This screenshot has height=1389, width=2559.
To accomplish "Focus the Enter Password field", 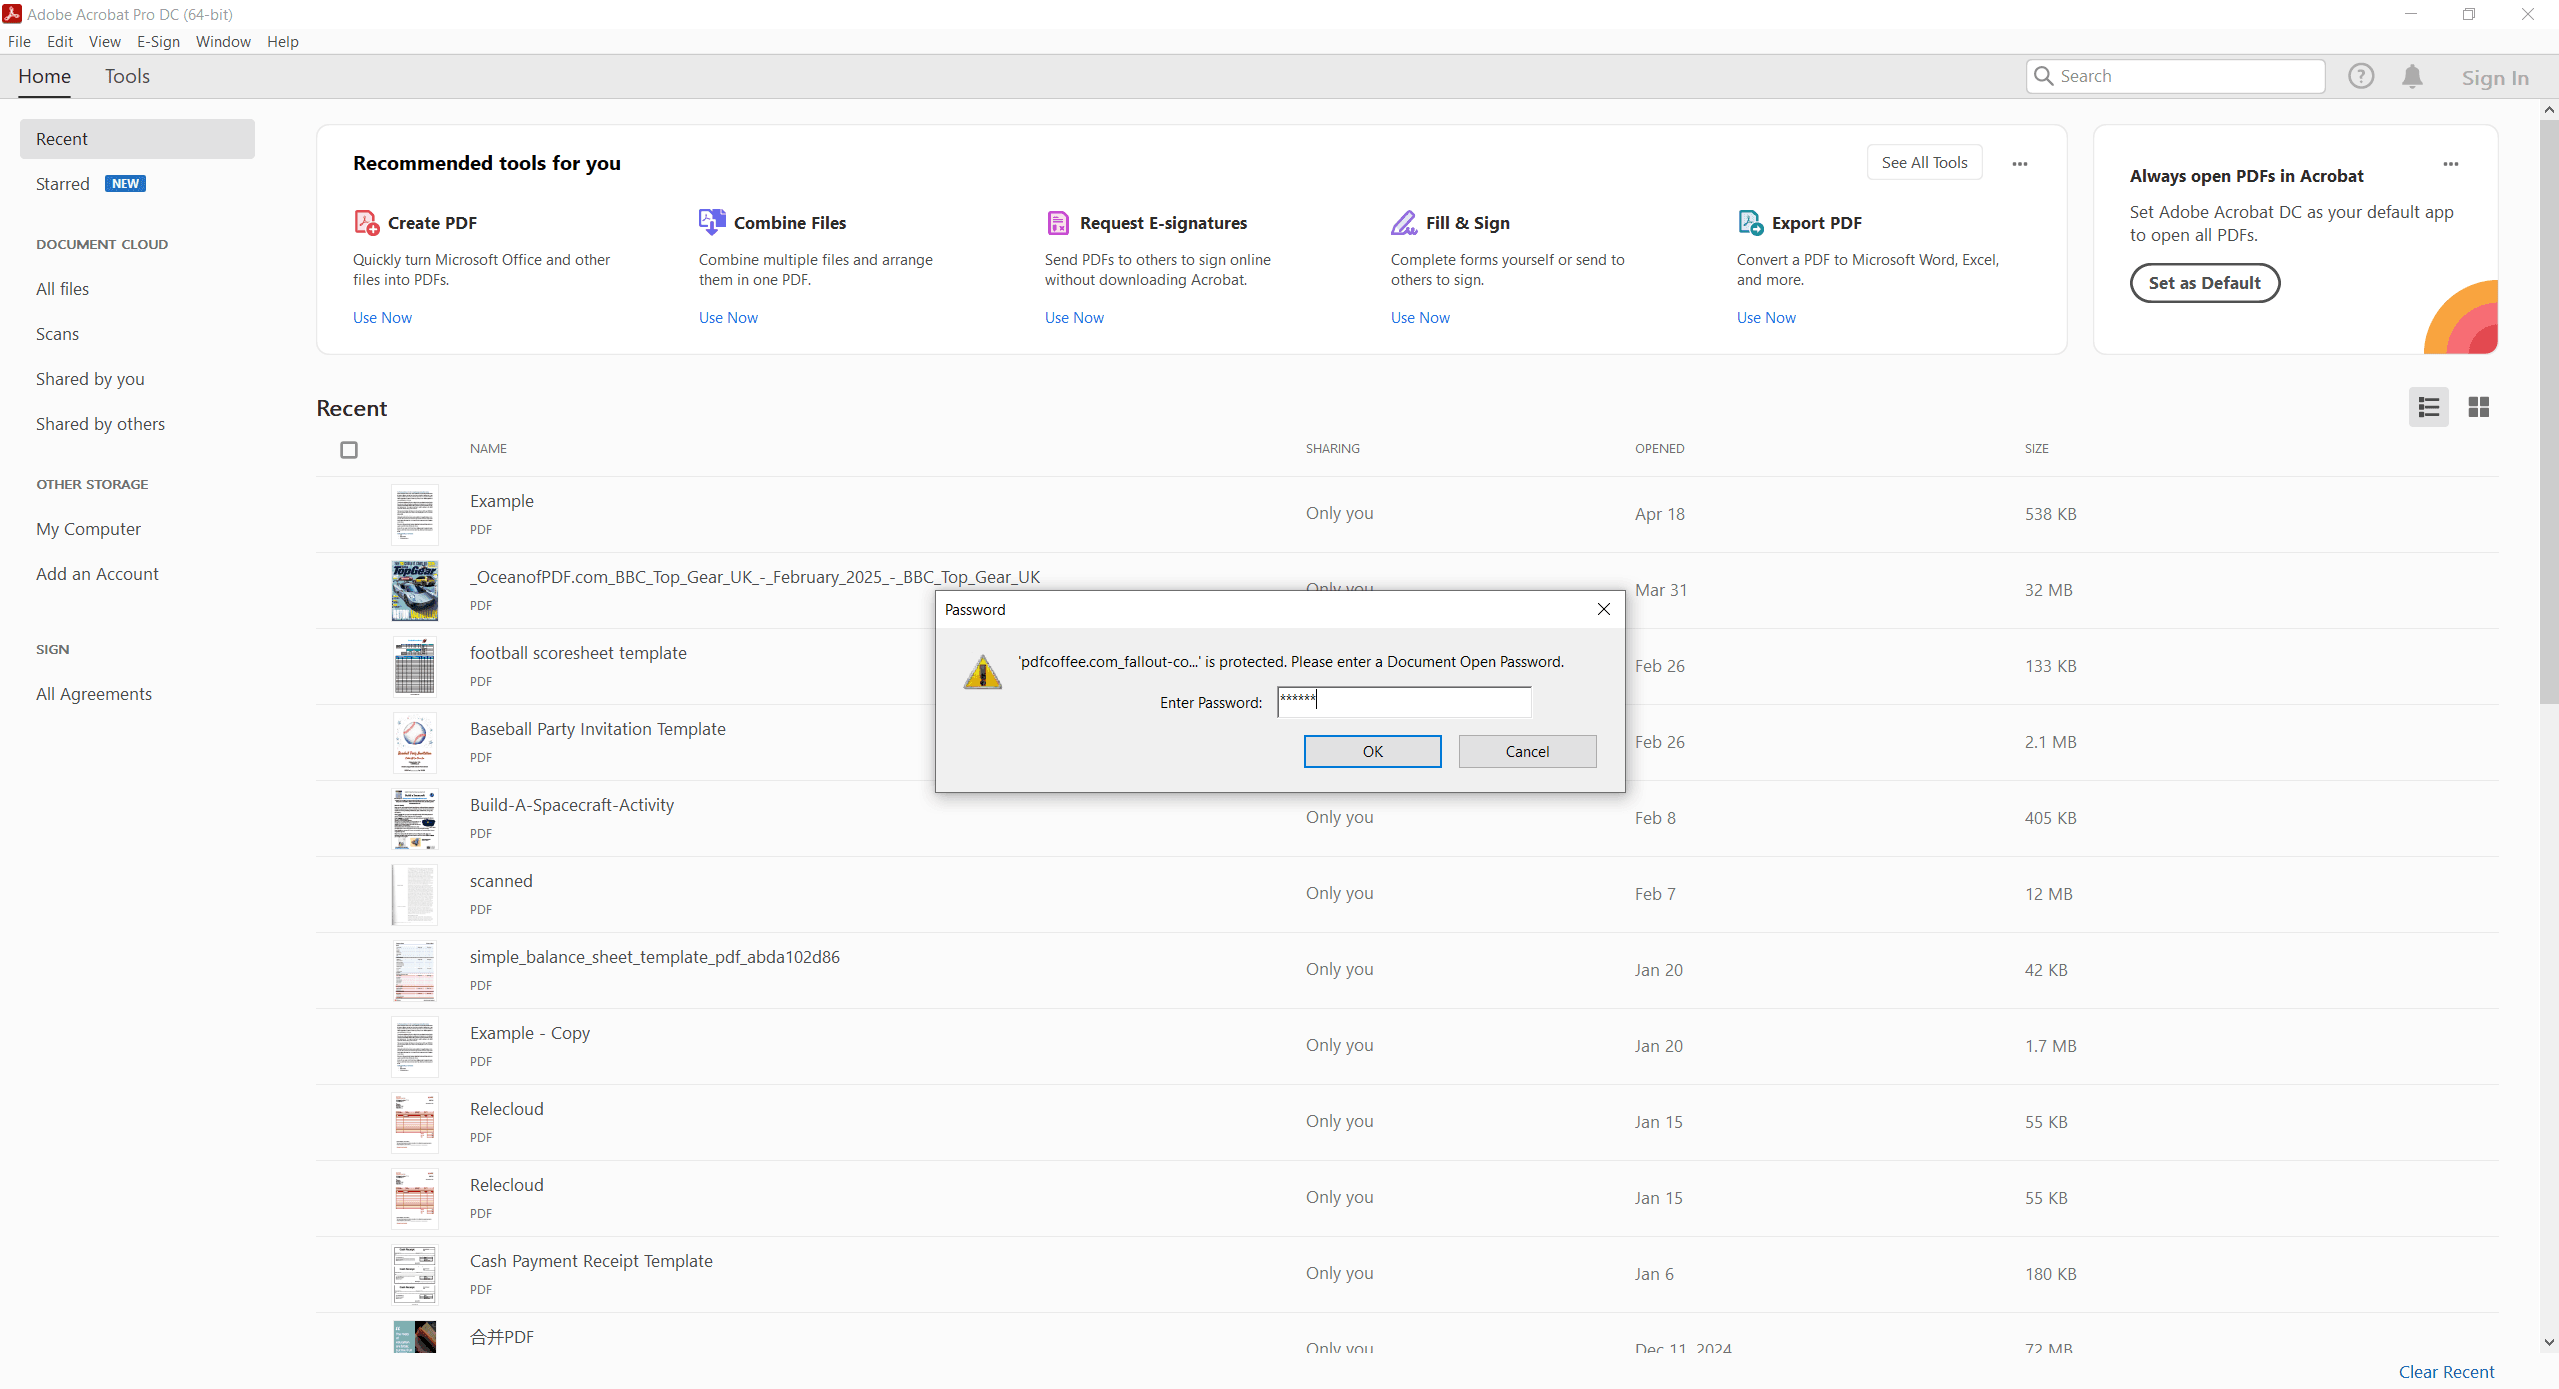I will point(1404,702).
